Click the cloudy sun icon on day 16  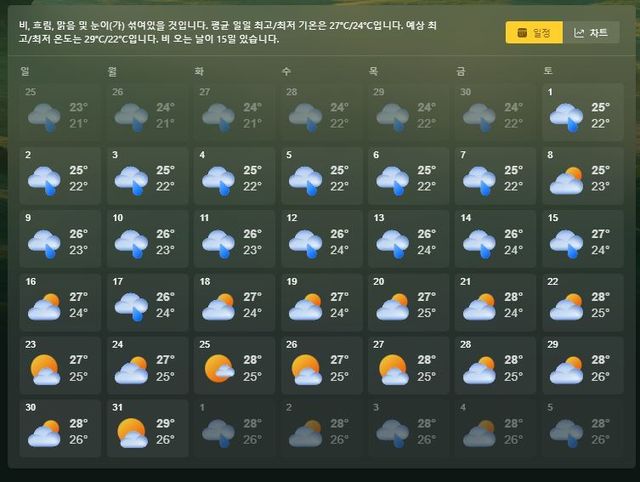click(x=44, y=306)
